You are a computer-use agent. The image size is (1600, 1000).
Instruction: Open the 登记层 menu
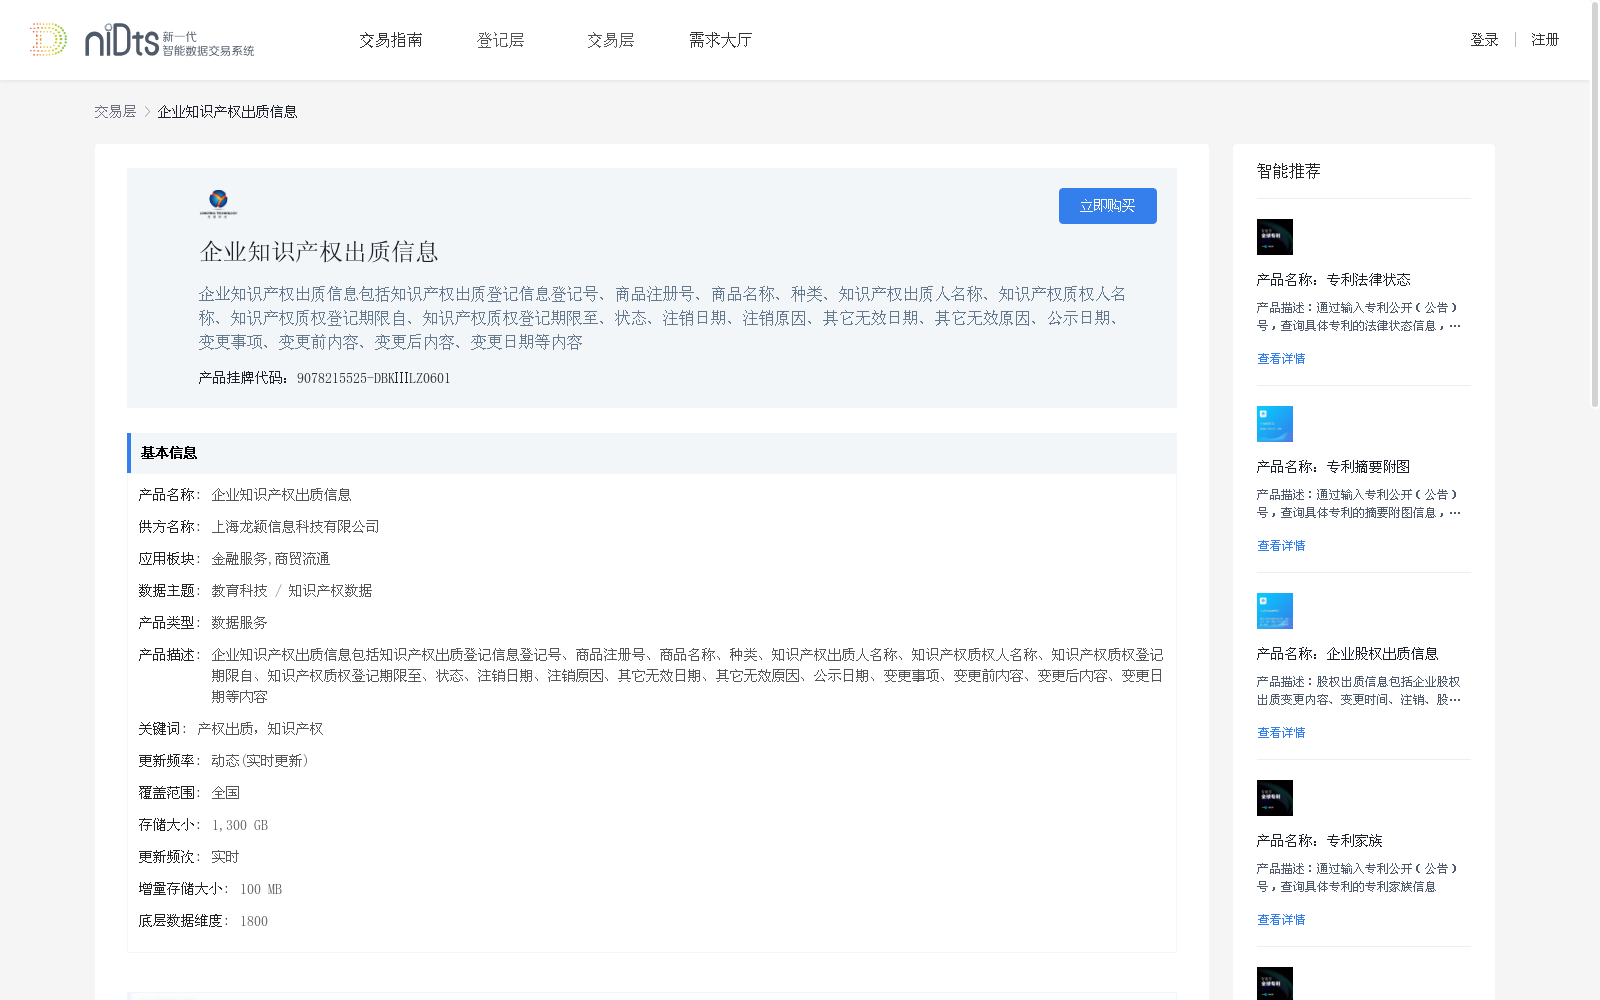point(501,40)
